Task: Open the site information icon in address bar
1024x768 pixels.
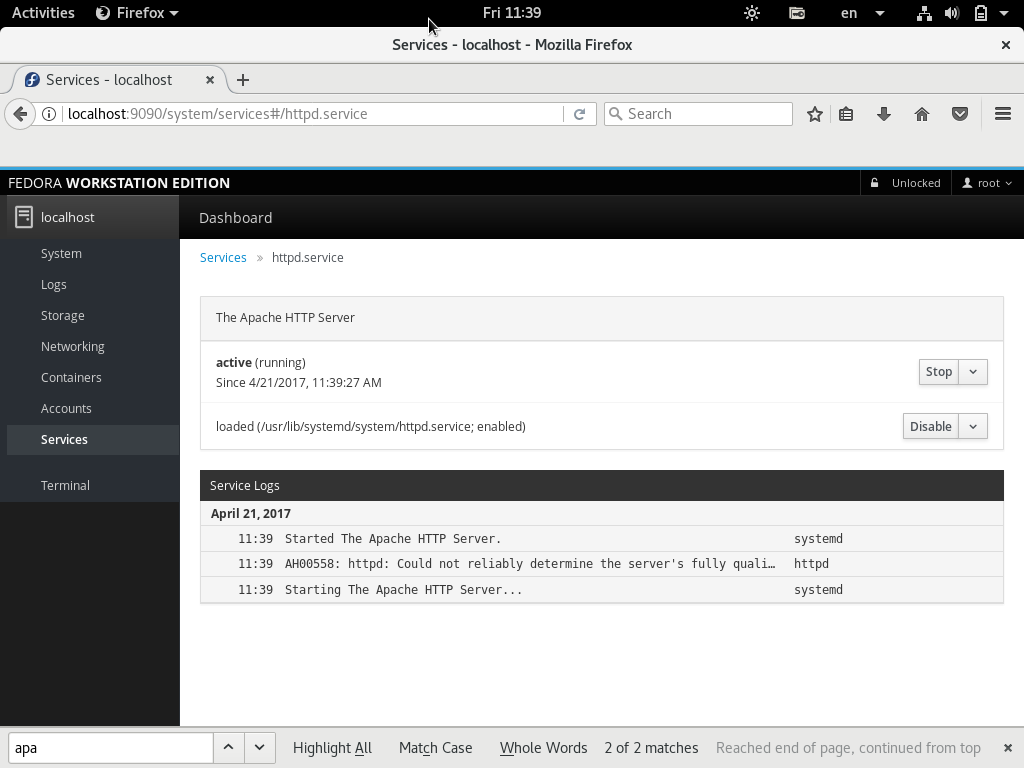Action: pyautogui.click(x=49, y=114)
